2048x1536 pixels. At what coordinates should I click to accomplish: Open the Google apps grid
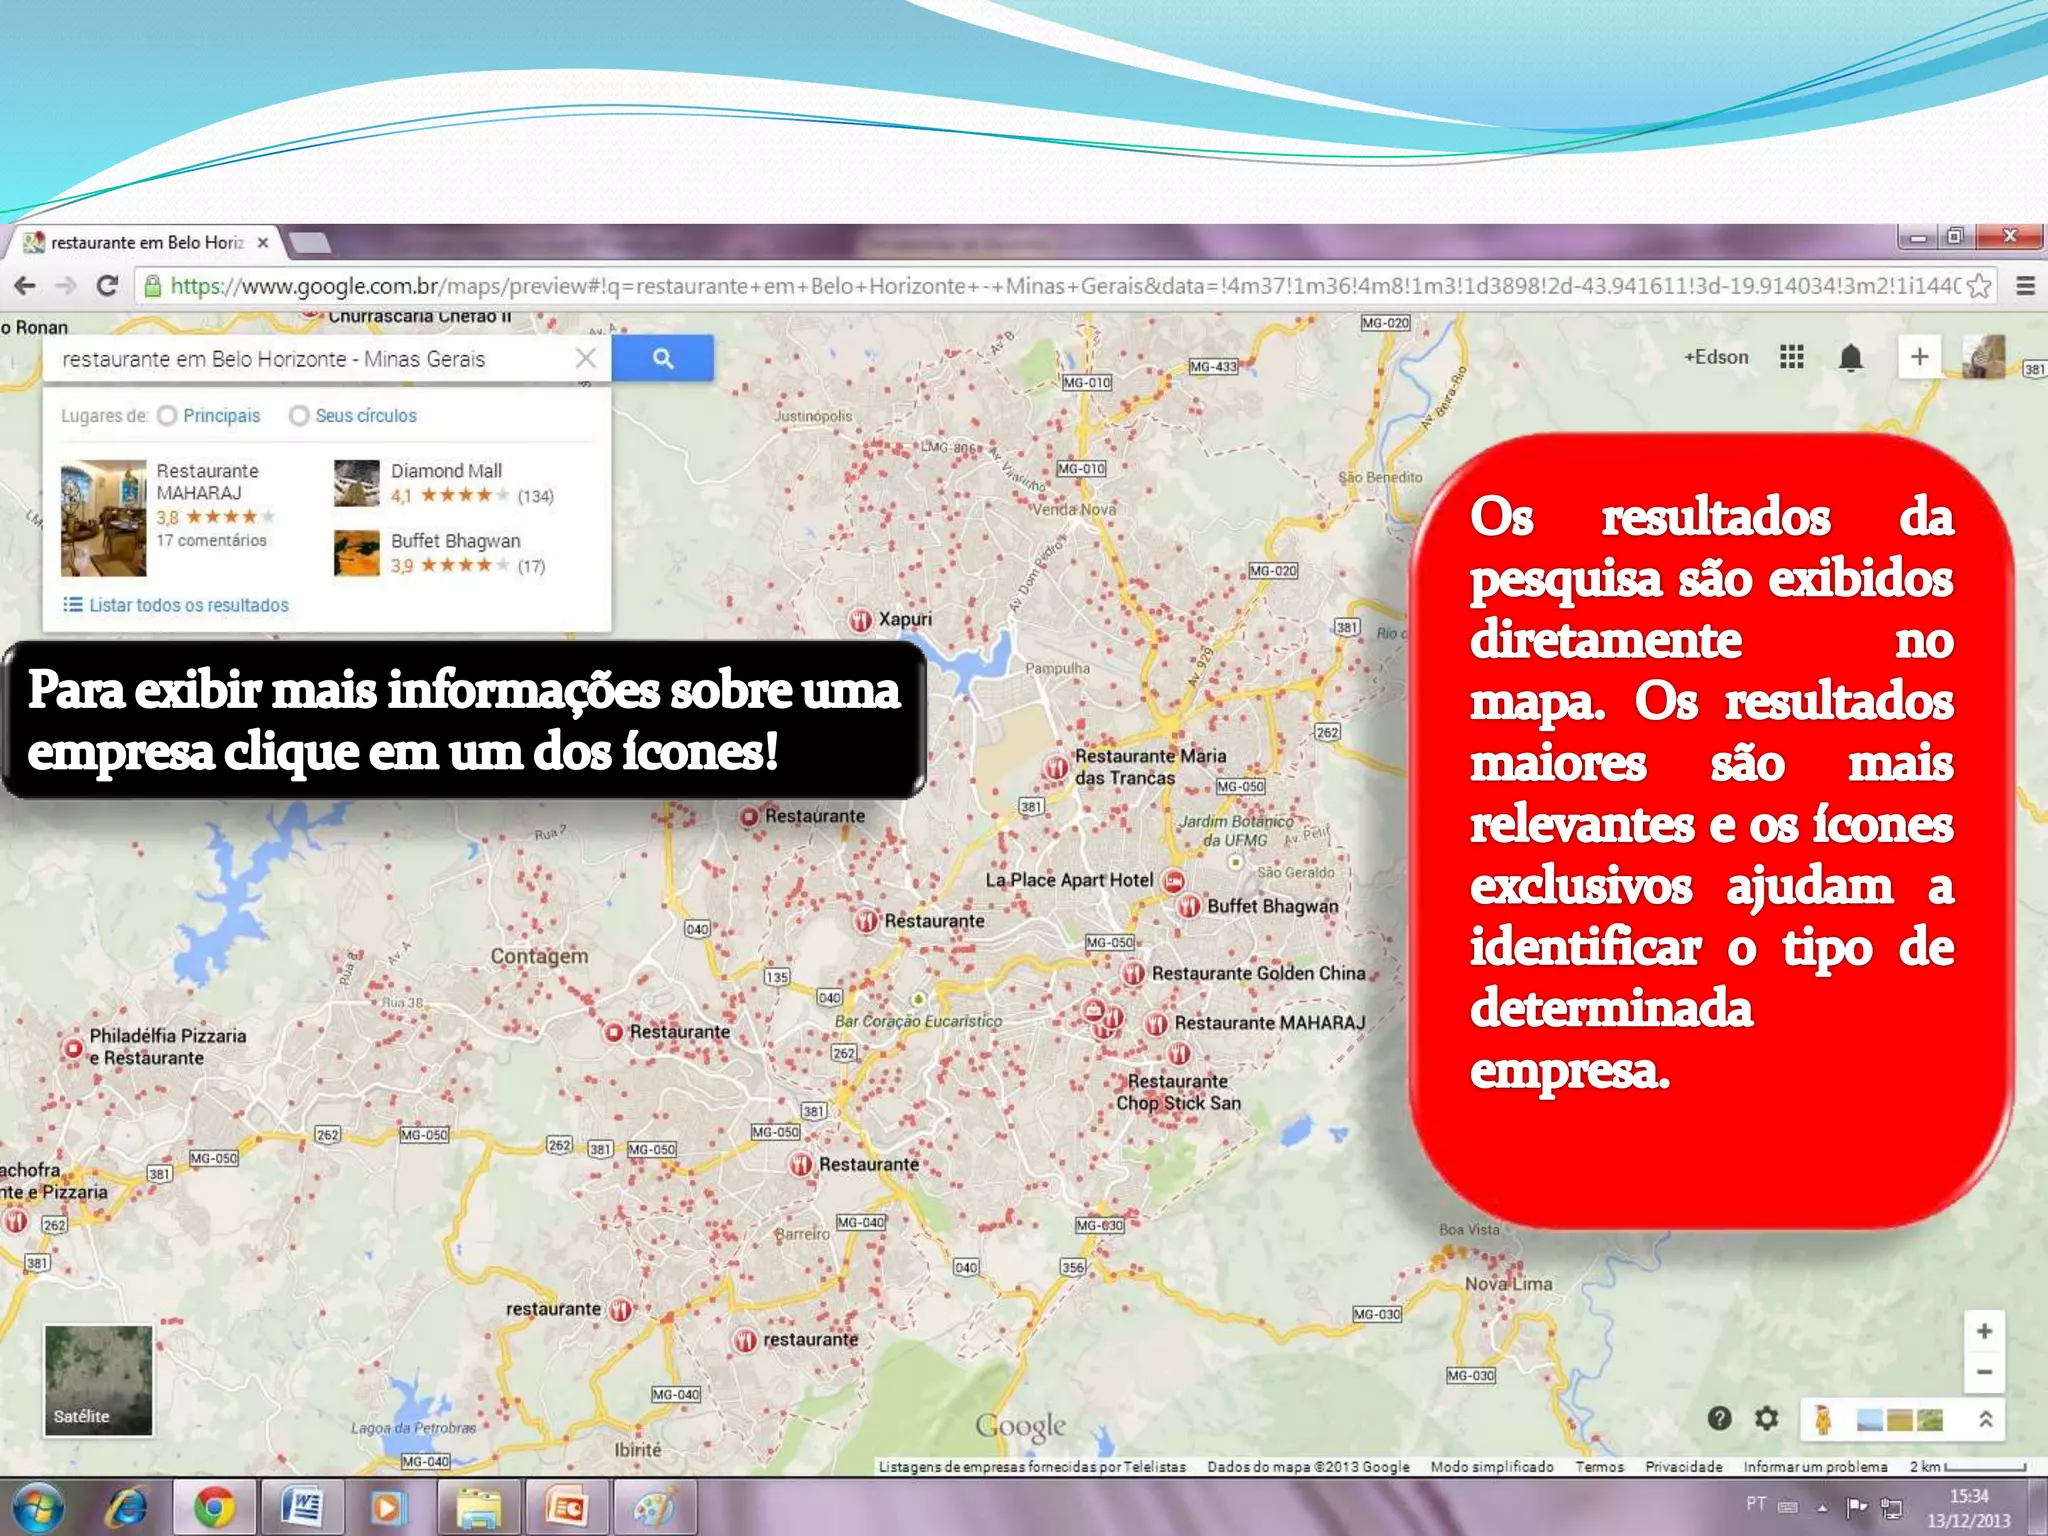point(1791,357)
